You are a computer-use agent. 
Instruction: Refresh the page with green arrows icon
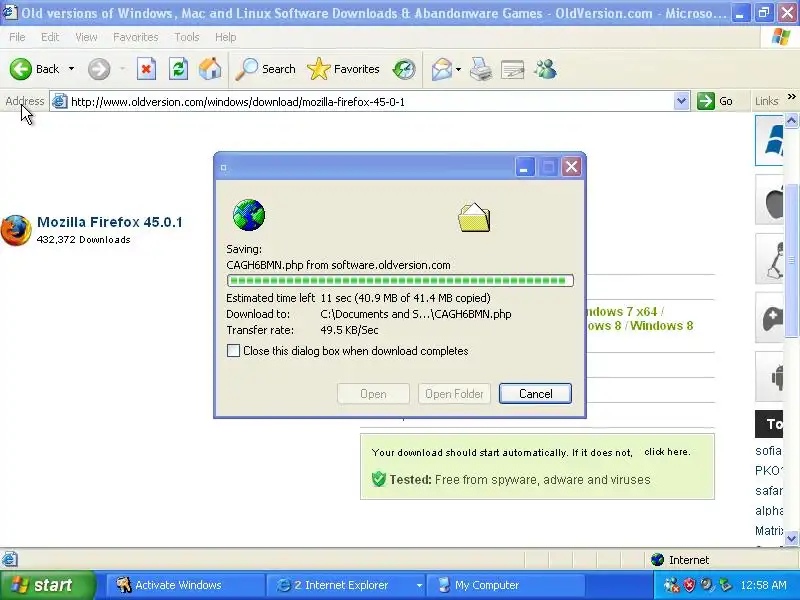coord(178,69)
